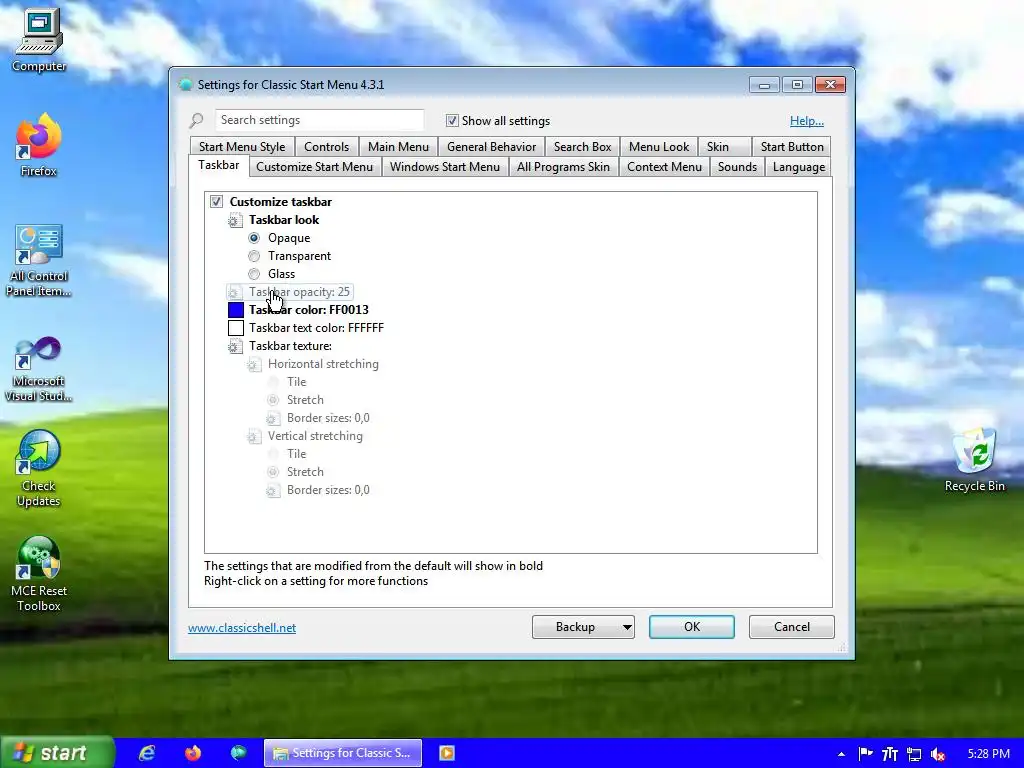Screen dimensions: 1024x768
Task: Click the OK button
Action: click(692, 627)
